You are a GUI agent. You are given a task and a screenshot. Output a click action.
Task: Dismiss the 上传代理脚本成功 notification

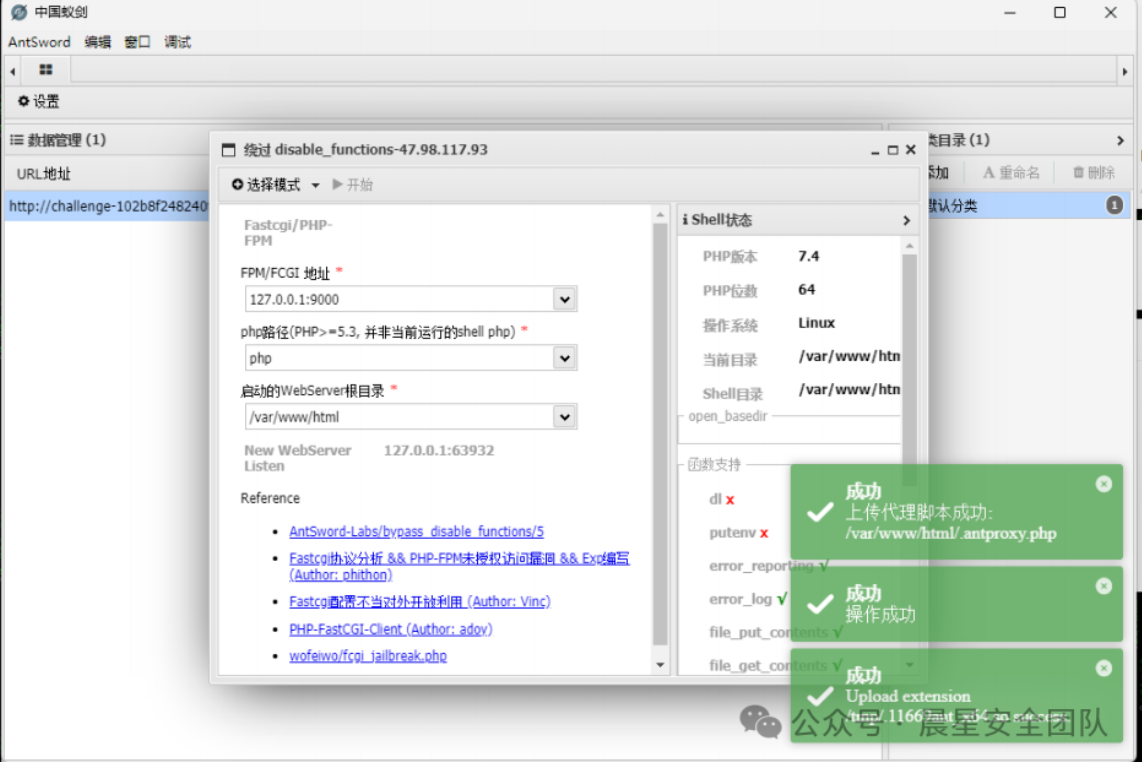1103,484
